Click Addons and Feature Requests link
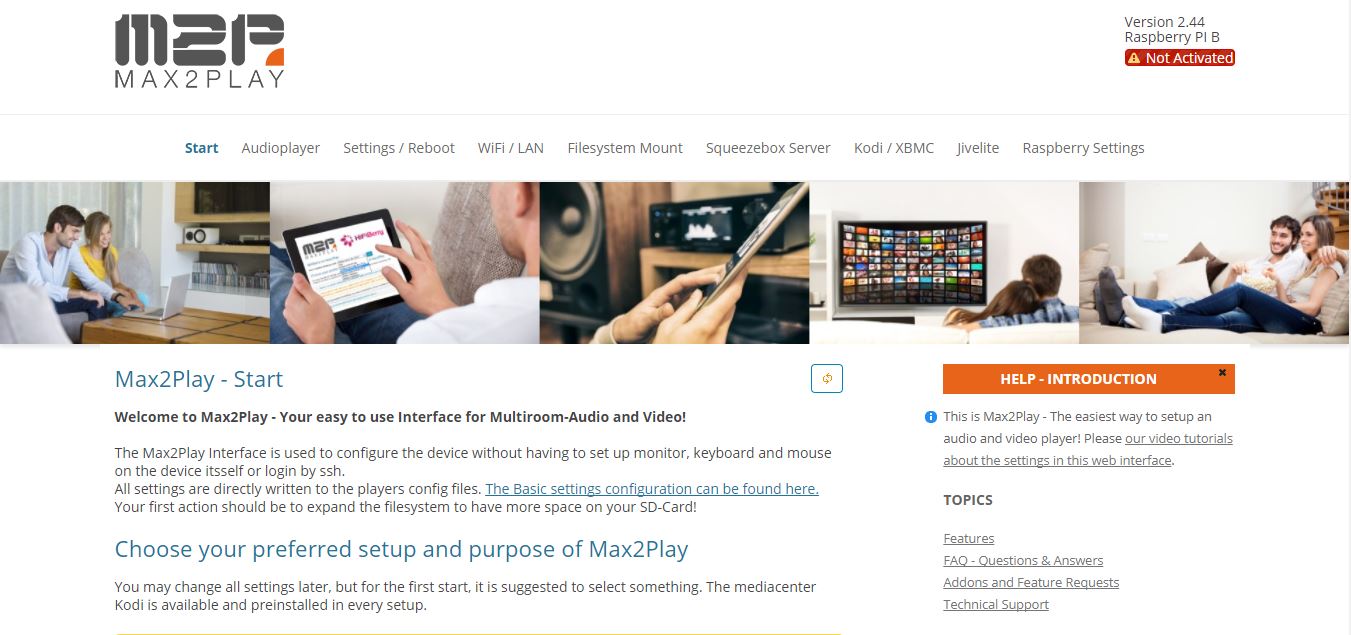This screenshot has width=1351, height=635. point(1031,582)
